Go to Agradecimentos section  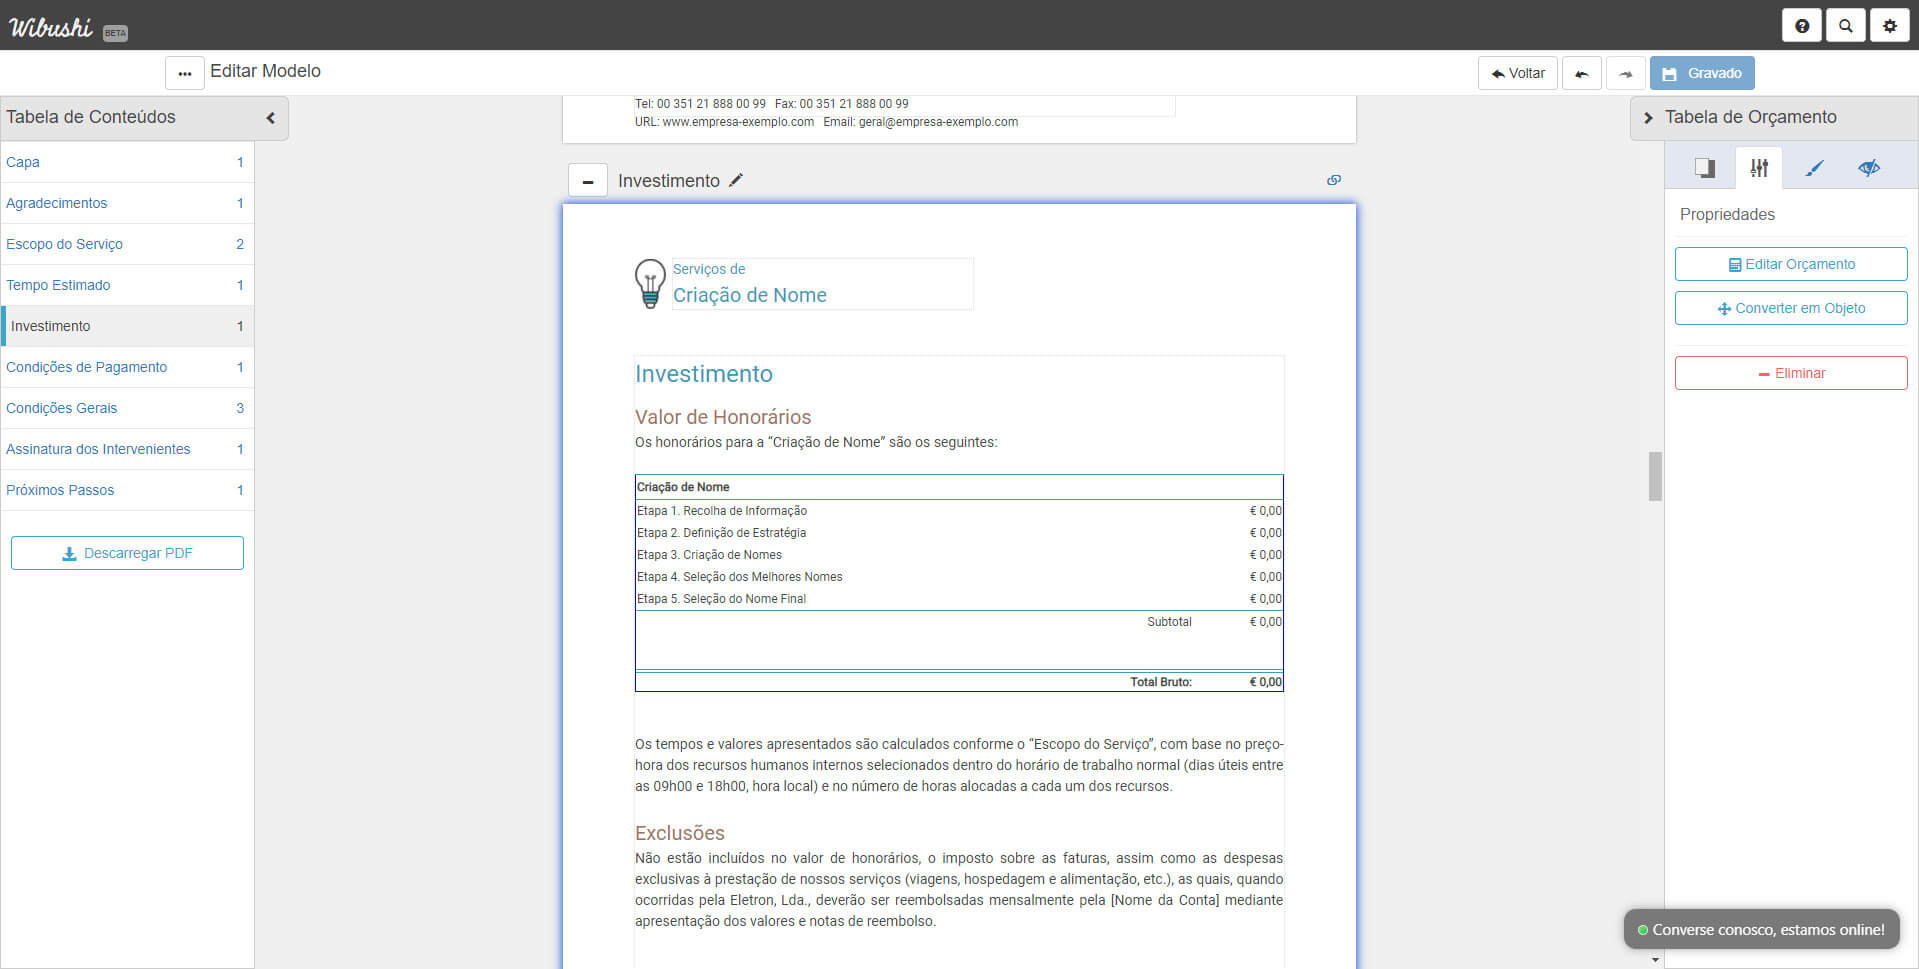(x=127, y=203)
